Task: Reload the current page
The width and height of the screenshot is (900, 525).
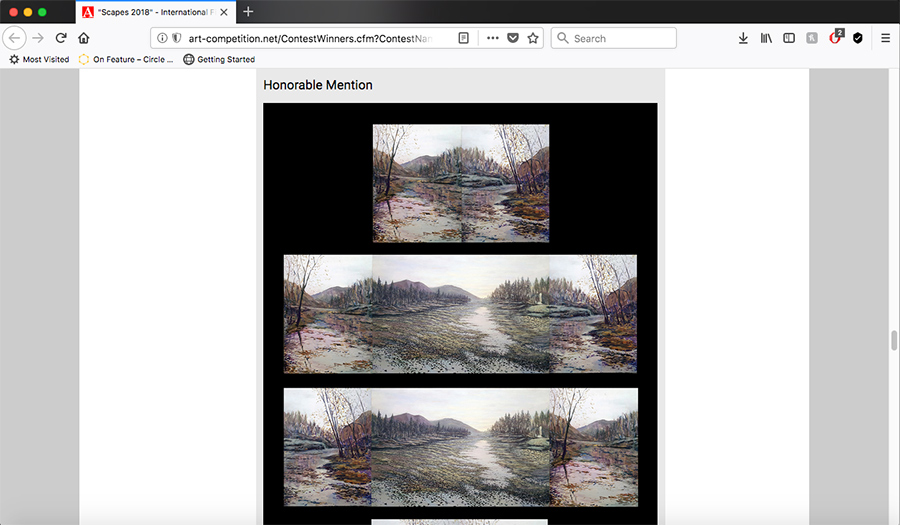Action: point(61,38)
